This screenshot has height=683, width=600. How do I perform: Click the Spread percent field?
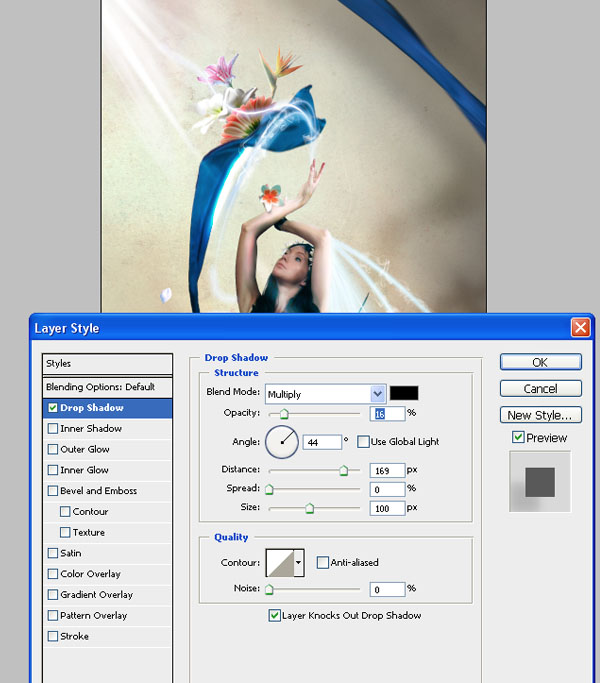(387, 490)
